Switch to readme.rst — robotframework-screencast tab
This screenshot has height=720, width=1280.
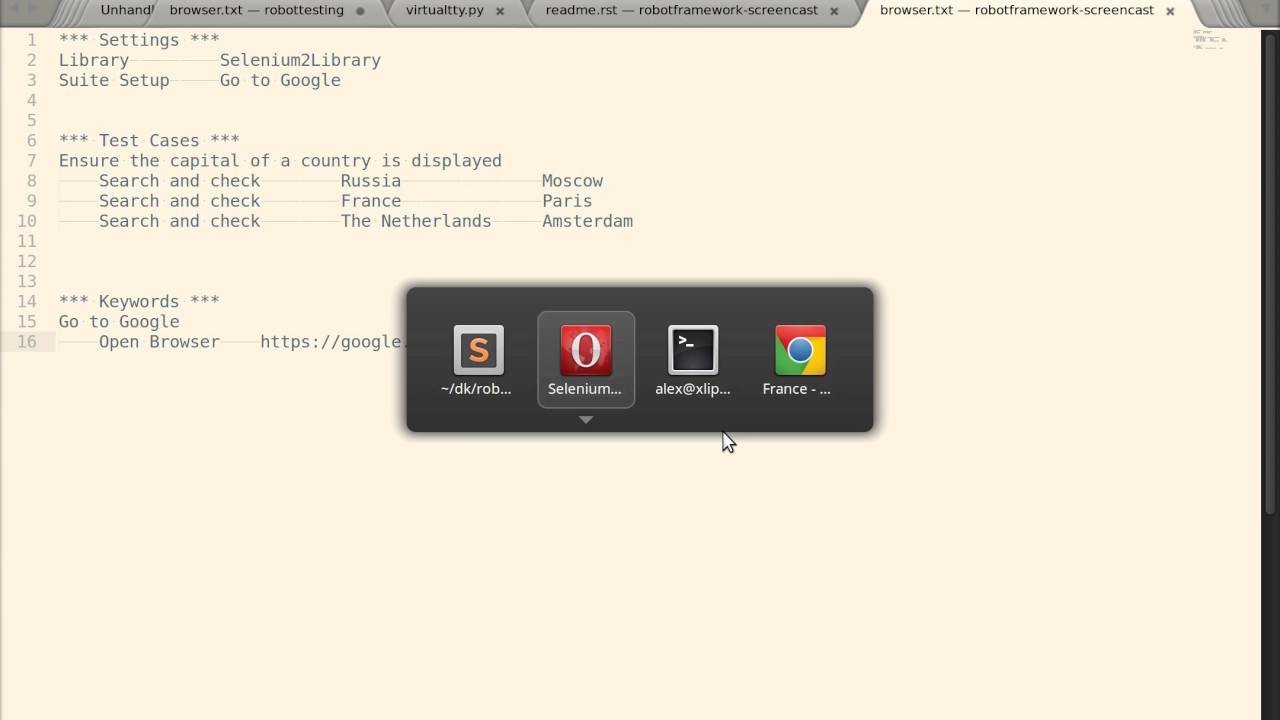click(x=681, y=10)
